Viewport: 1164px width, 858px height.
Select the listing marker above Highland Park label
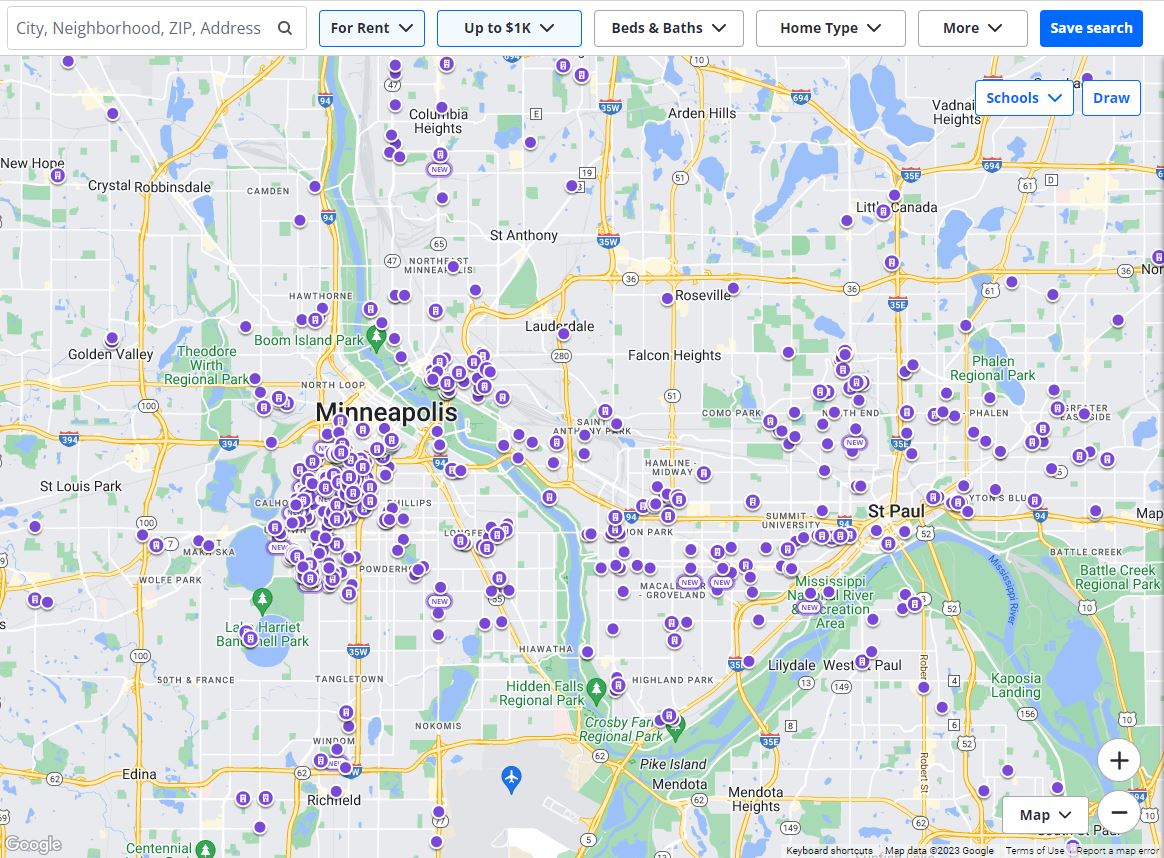point(618,686)
